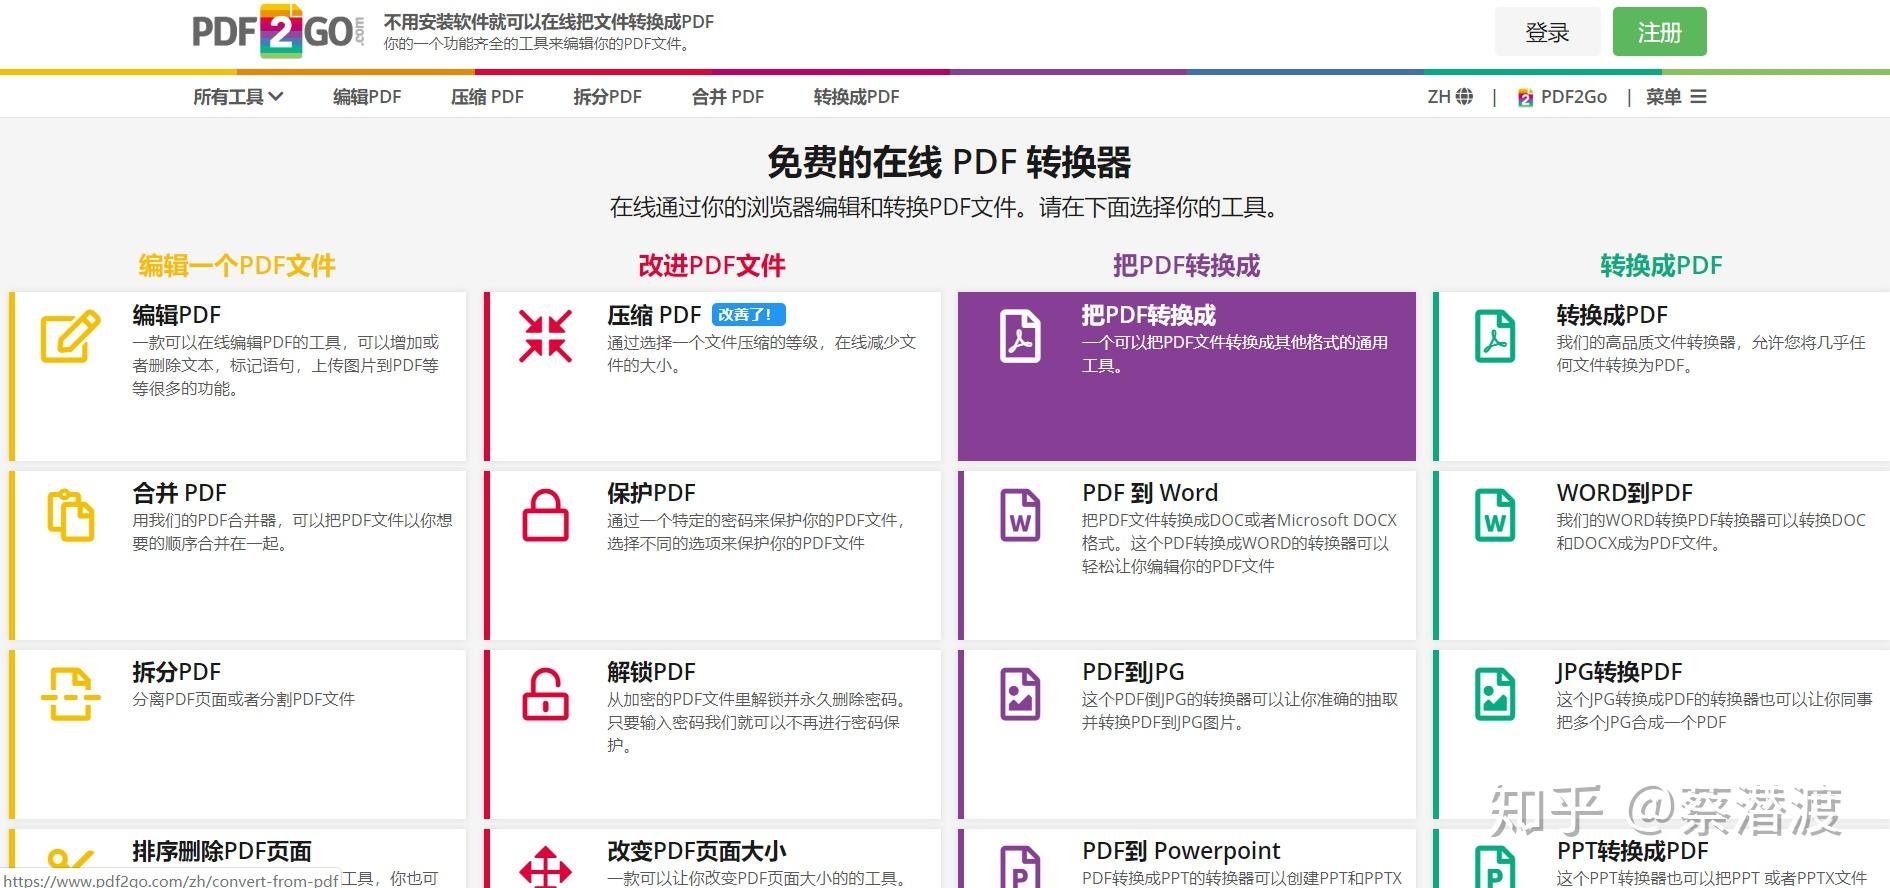Expand the 所有工具 dropdown
Viewport: 1890px width, 888px height.
(238, 97)
